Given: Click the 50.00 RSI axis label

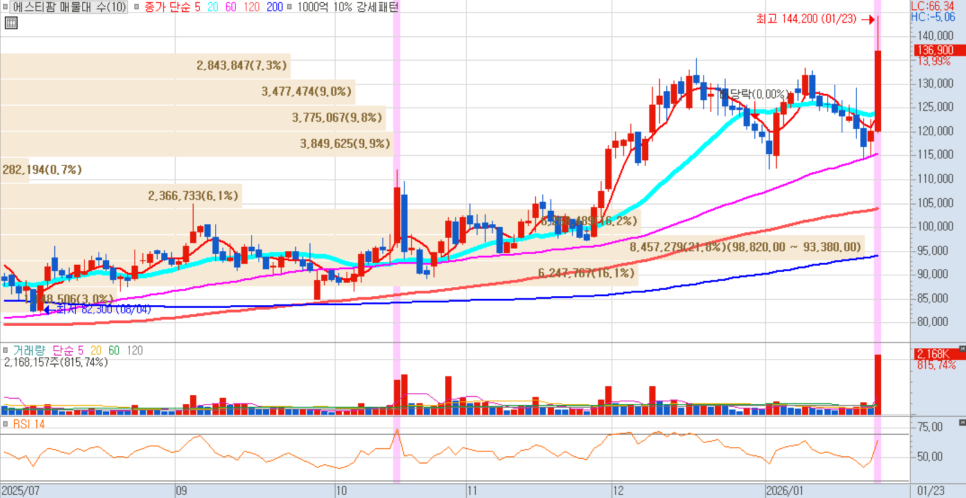Looking at the screenshot, I should [932, 457].
